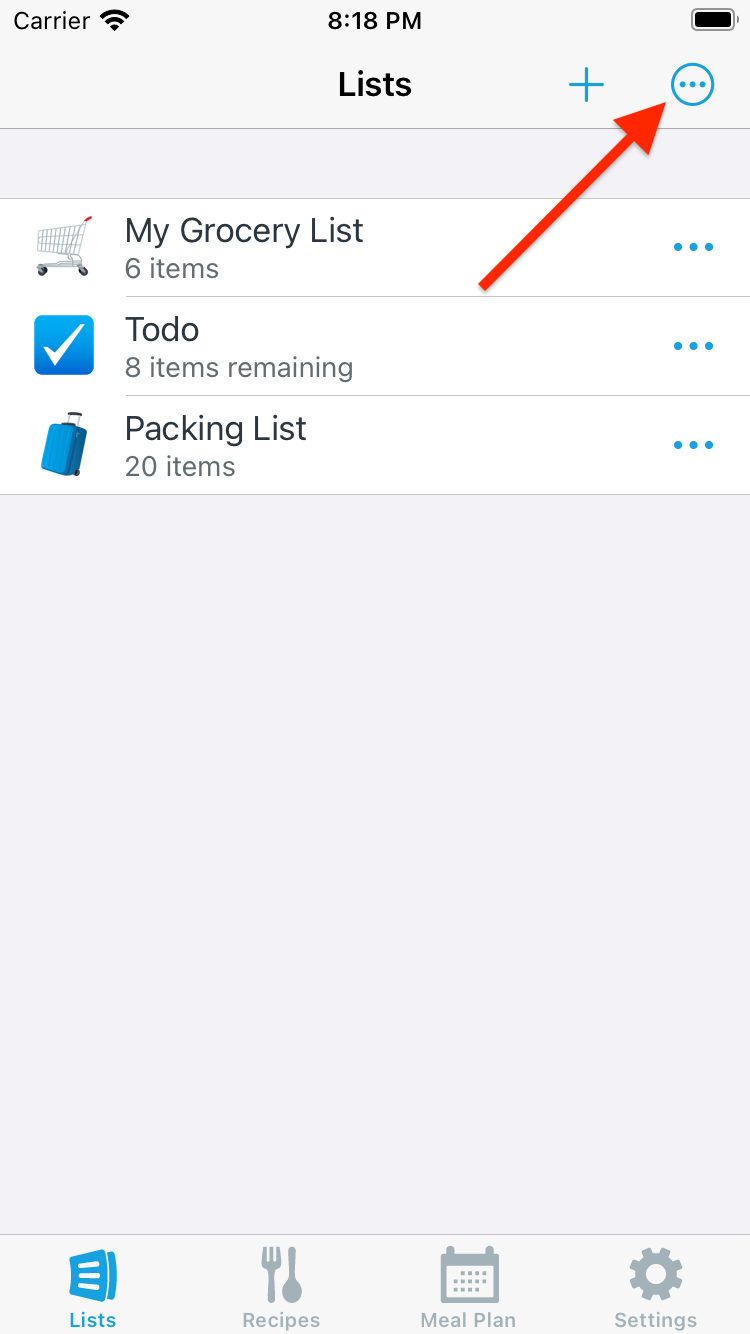Screen dimensions: 750x1334
Task: Open the circled ellipsis menu in navigation bar
Action: 692,85
